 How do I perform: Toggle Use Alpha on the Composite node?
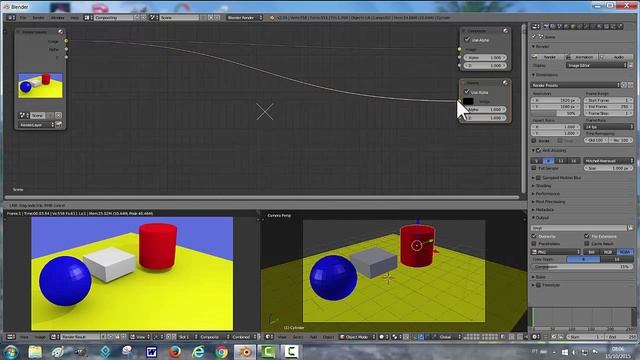pos(467,40)
